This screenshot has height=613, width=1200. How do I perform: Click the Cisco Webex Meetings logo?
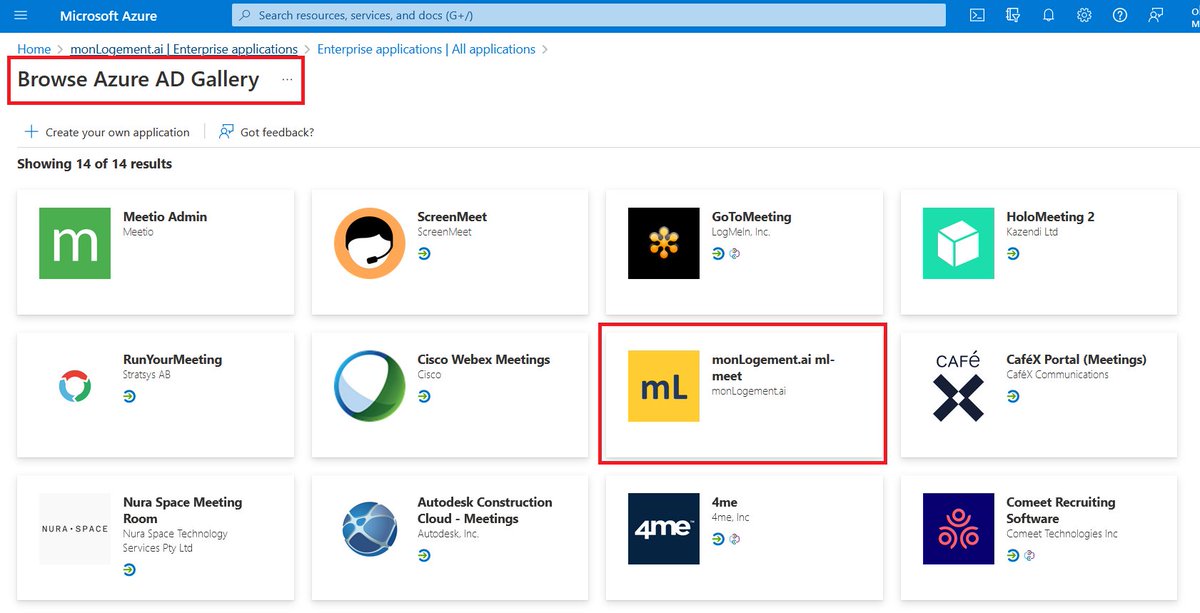[x=369, y=386]
